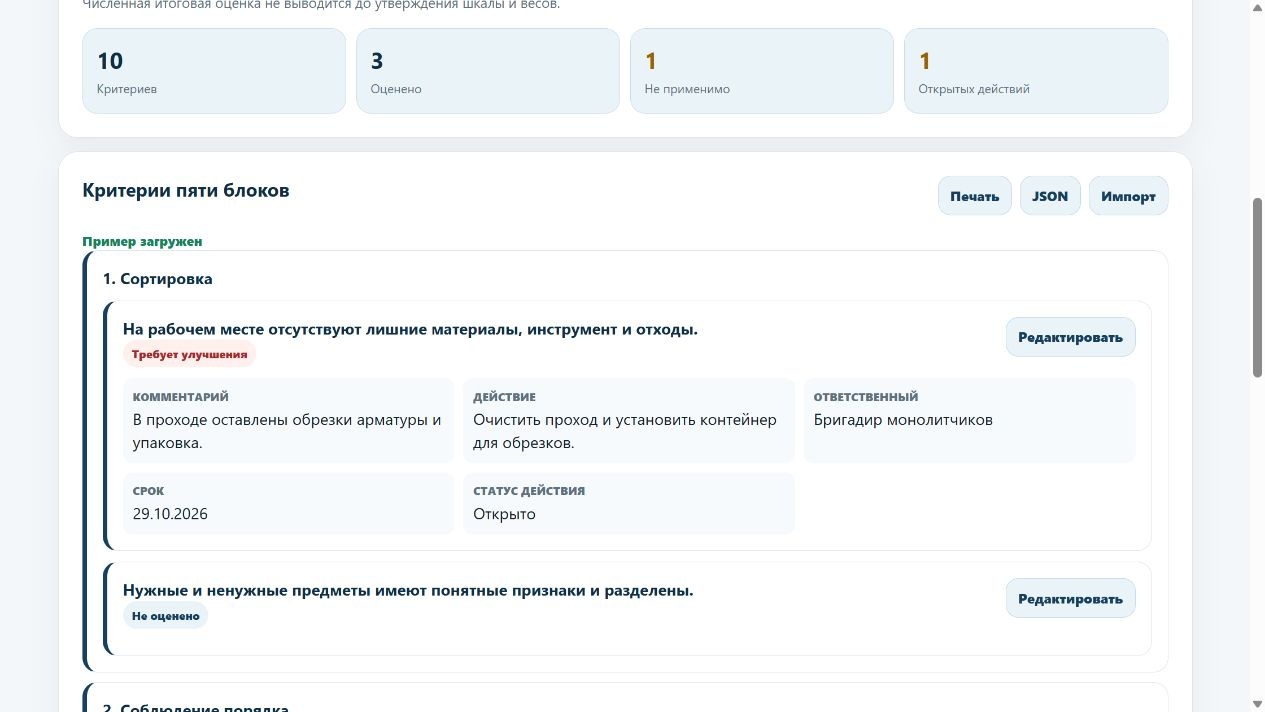Click the scrollbar up arrow
Screen dimensions: 1265x712
(x=1258, y=8)
